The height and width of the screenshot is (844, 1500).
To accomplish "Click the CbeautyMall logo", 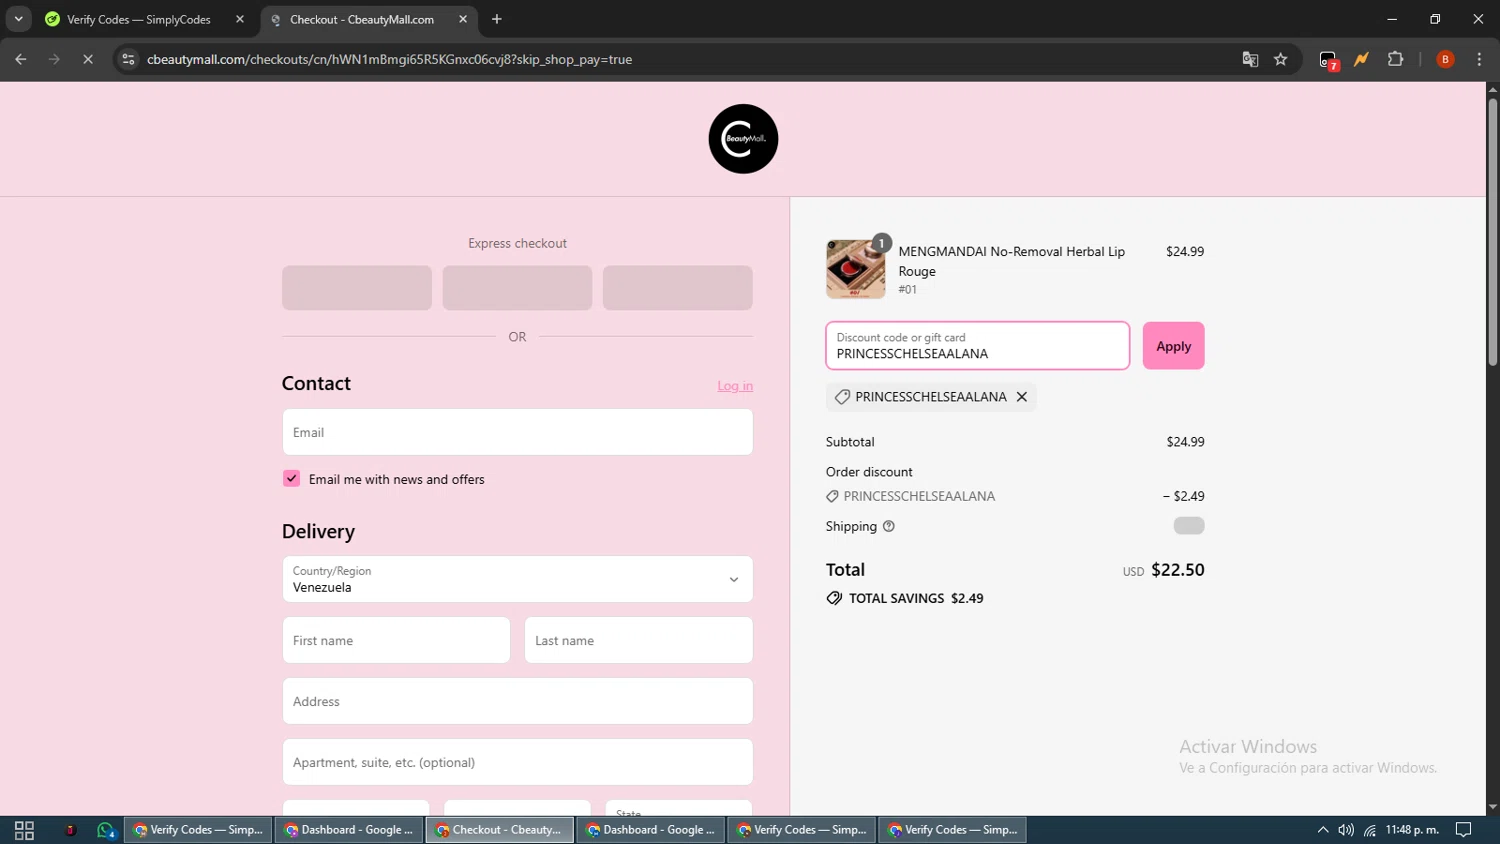I will coord(743,139).
